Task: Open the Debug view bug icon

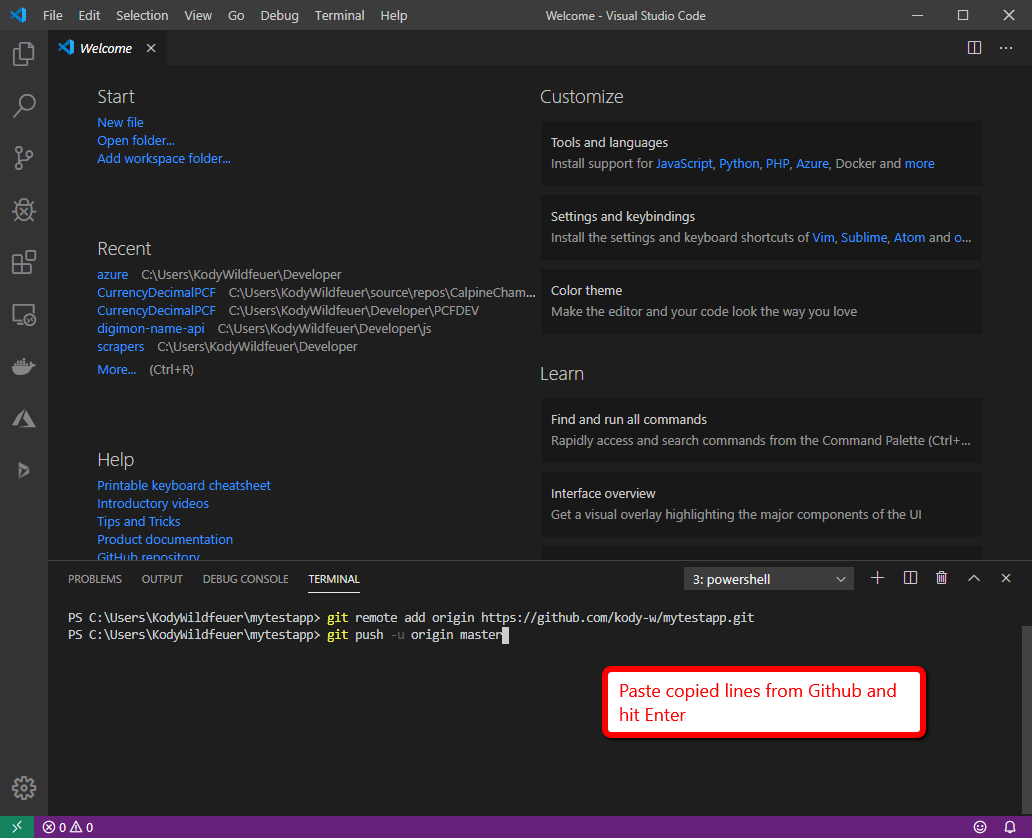Action: 24,210
